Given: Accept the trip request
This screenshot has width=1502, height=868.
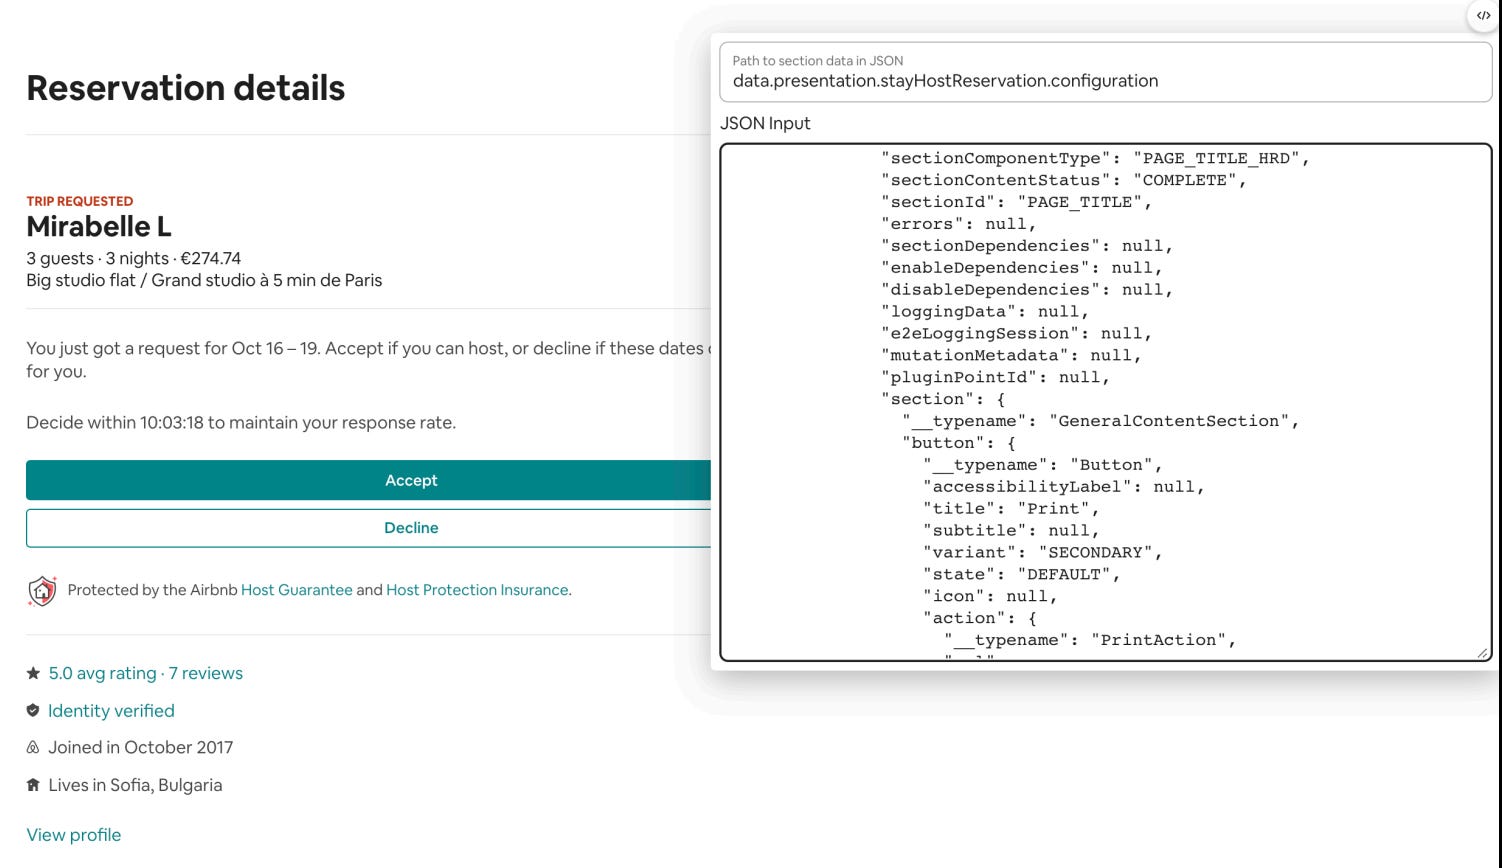Looking at the screenshot, I should coord(368,480).
